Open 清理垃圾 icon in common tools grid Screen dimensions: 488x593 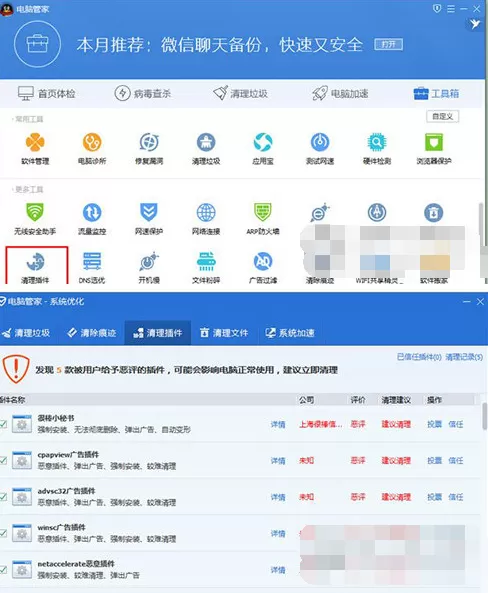coord(206,149)
